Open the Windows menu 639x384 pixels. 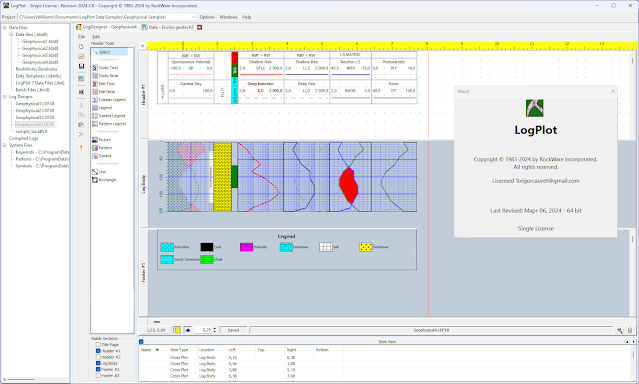[228, 17]
